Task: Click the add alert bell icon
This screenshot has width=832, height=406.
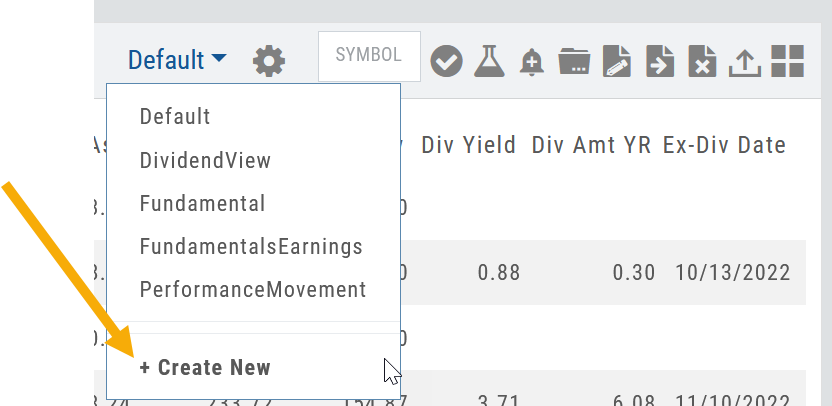Action: (532, 61)
